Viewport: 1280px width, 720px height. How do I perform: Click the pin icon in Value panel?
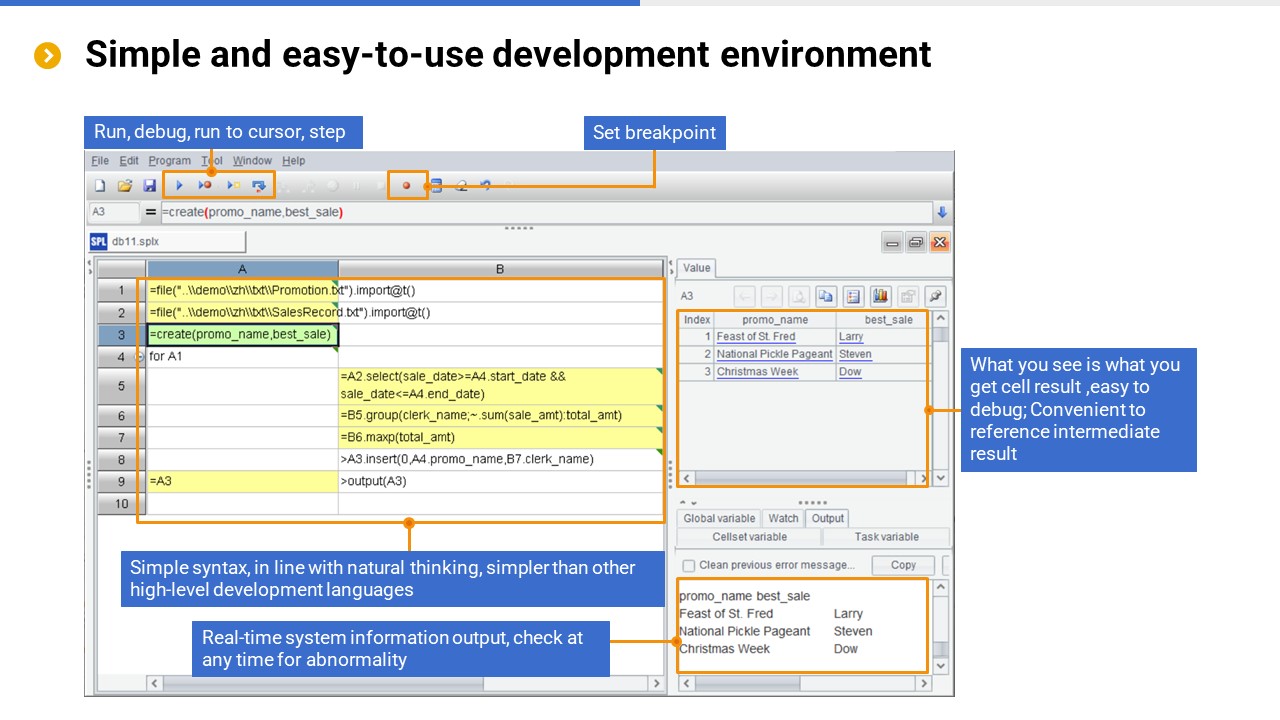(x=934, y=296)
